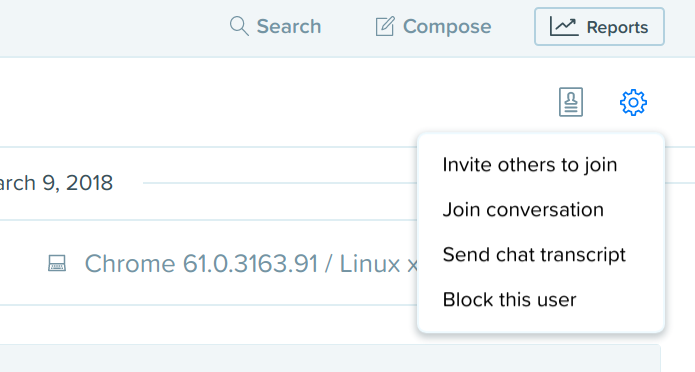695x372 pixels.
Task: Click the Linux platform text
Action: (x=370, y=264)
